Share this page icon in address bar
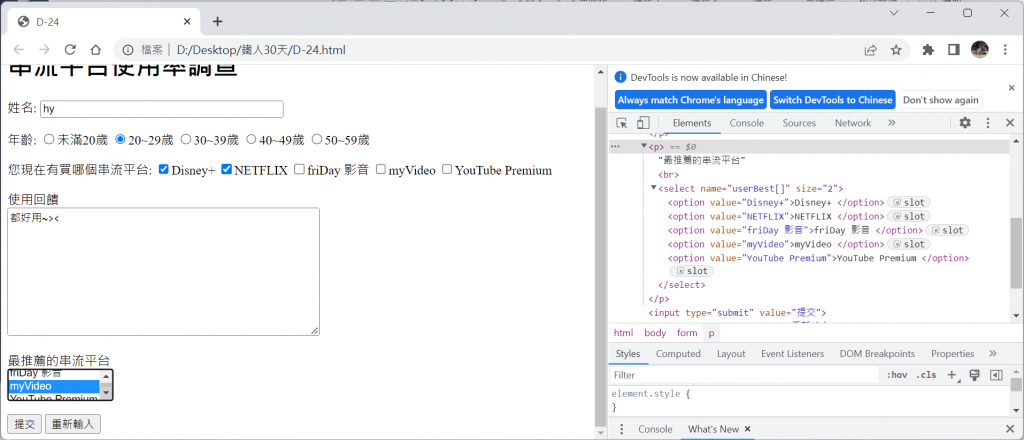Viewport: 1024px width, 440px height. tap(871, 50)
